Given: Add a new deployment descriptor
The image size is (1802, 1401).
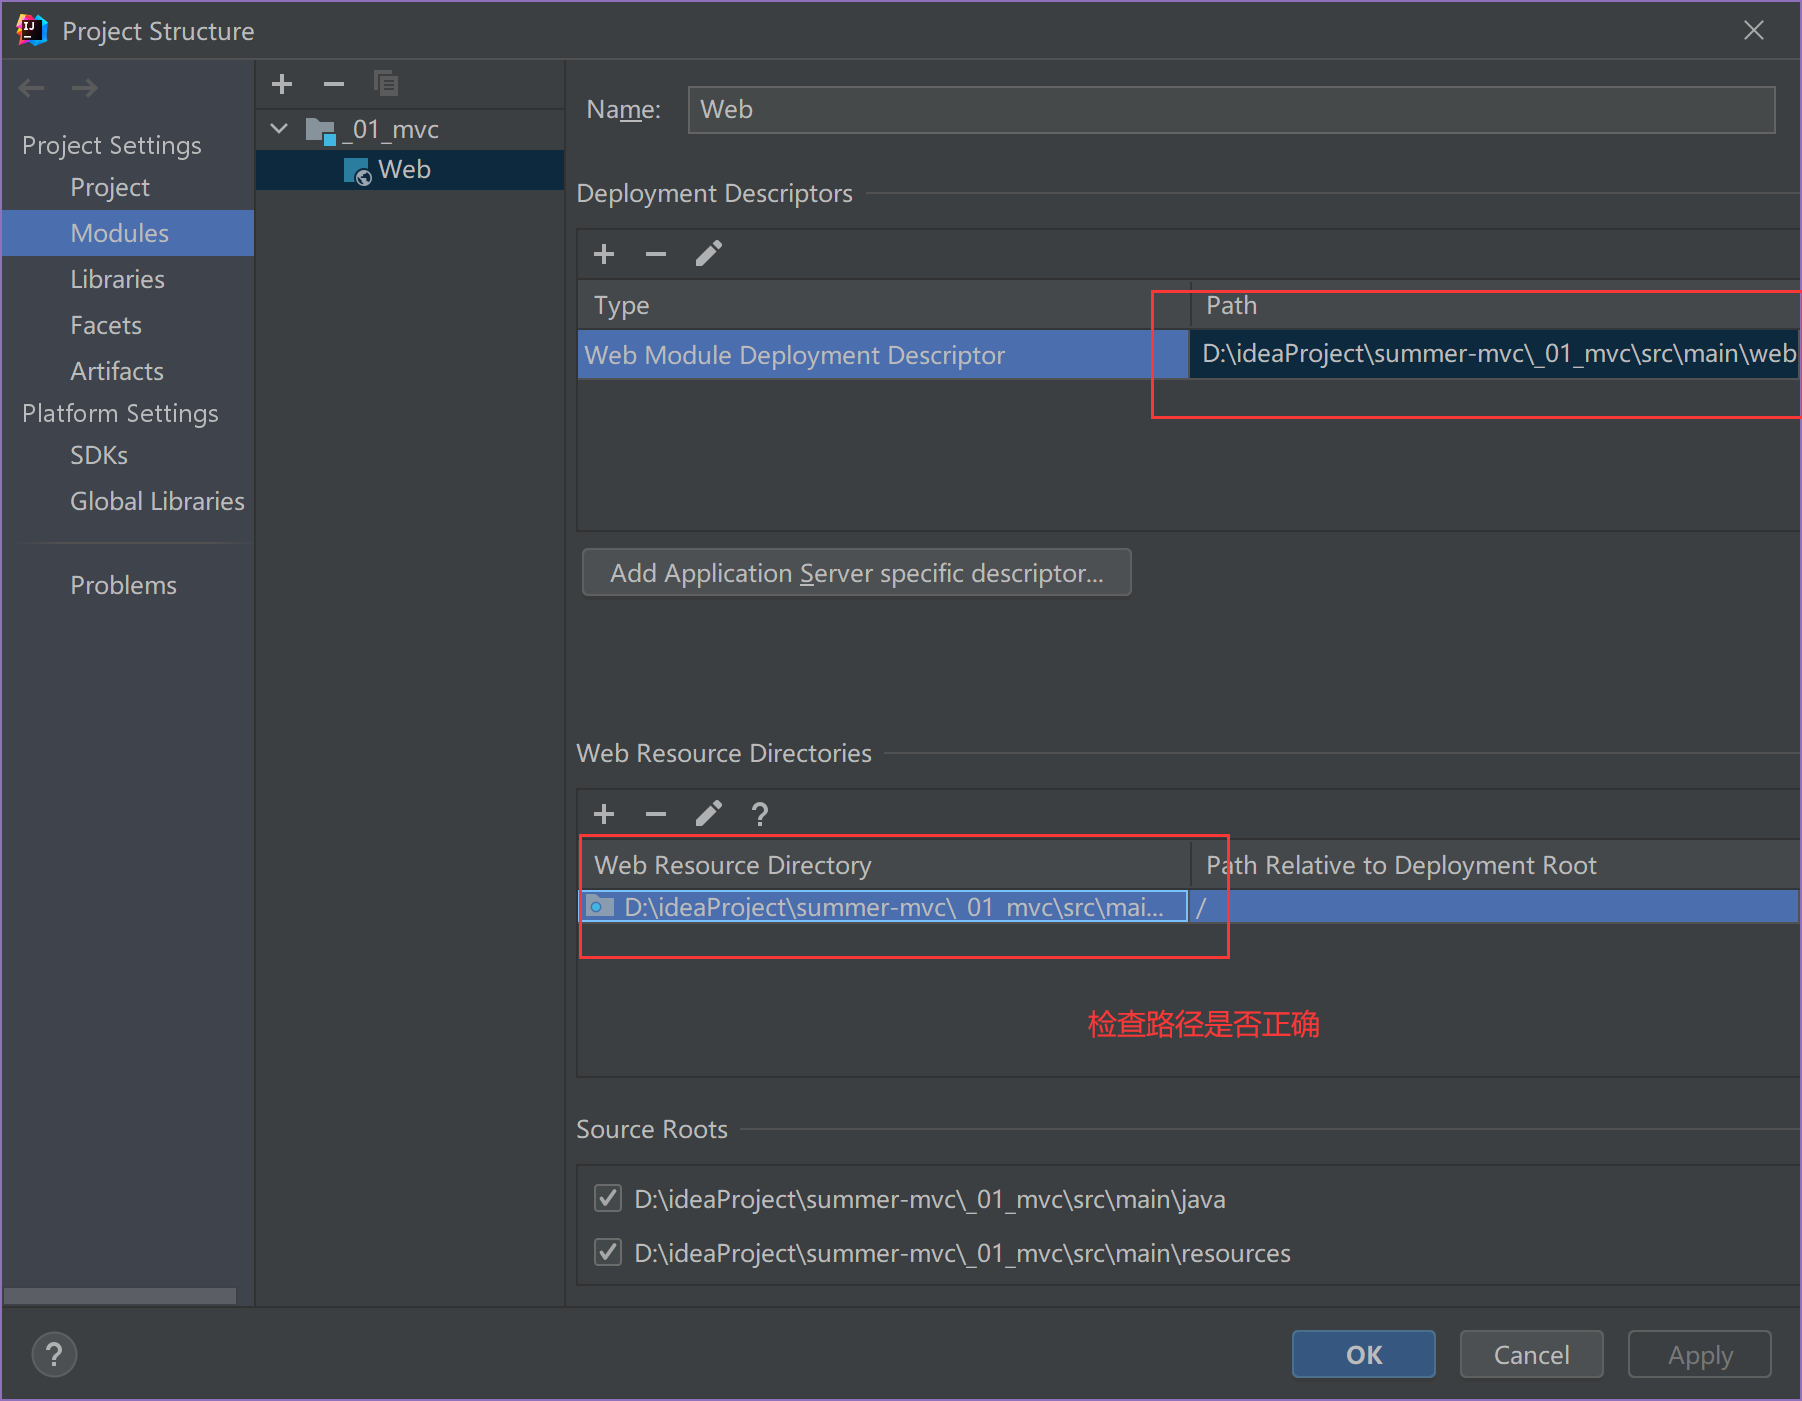Looking at the screenshot, I should pyautogui.click(x=604, y=254).
